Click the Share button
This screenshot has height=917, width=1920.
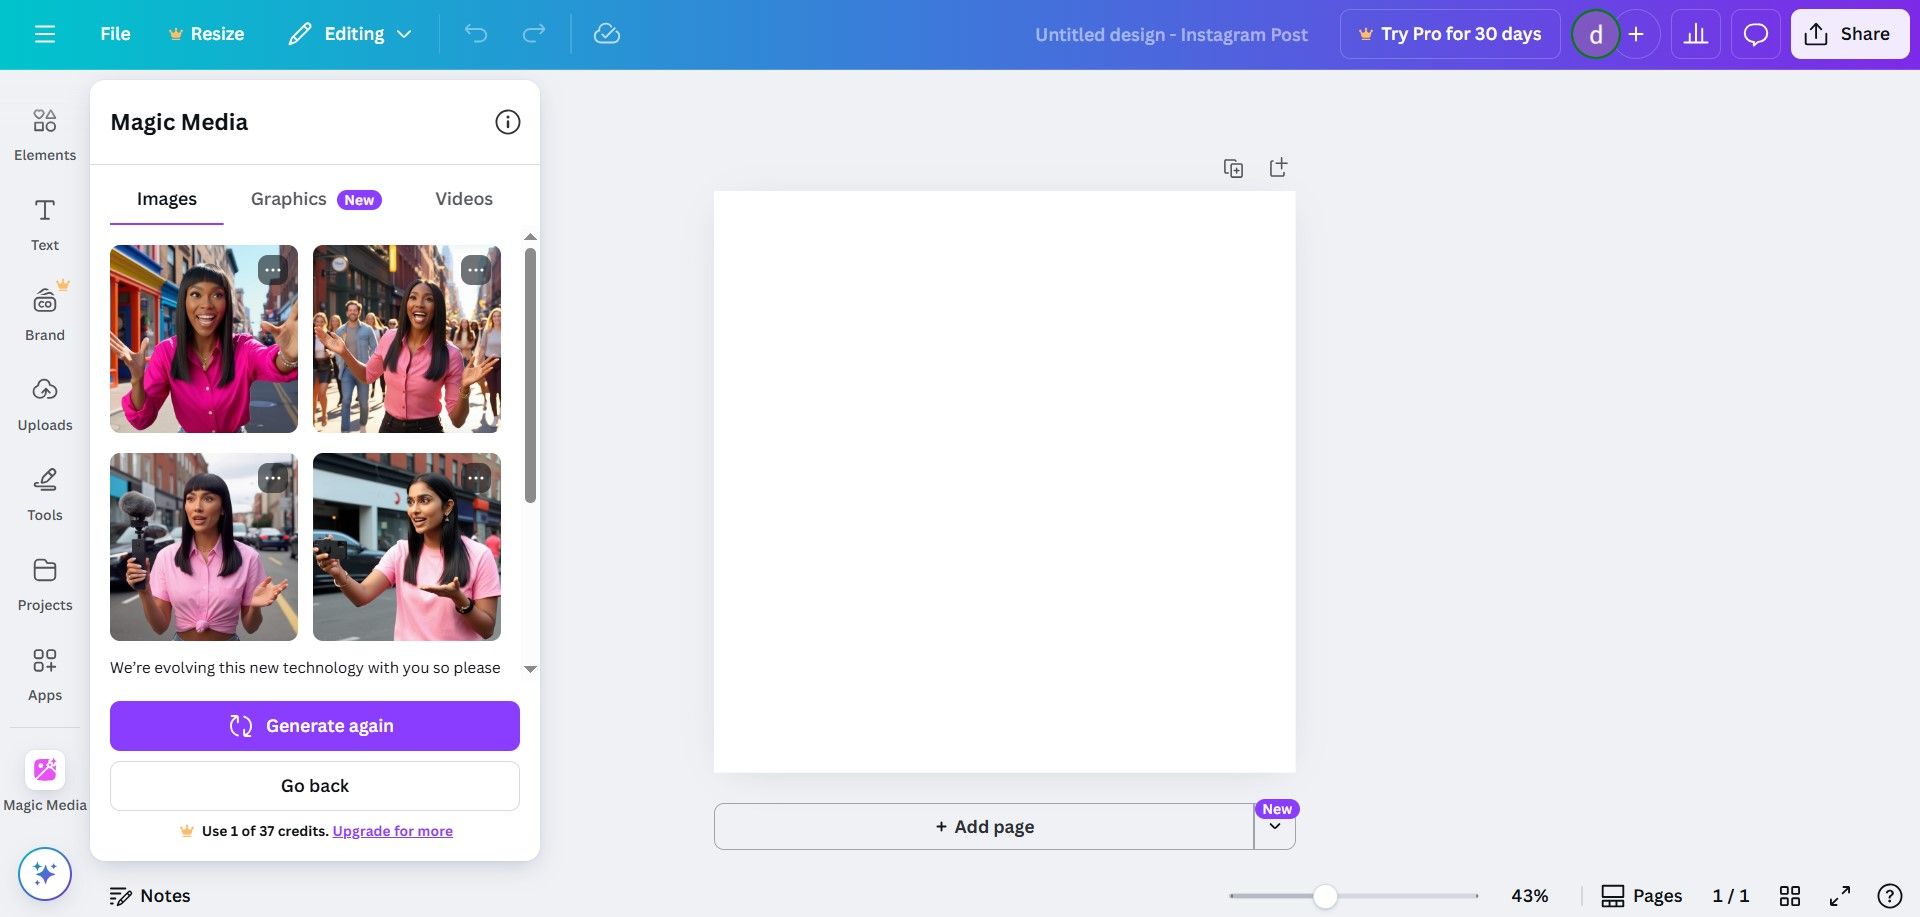1849,34
